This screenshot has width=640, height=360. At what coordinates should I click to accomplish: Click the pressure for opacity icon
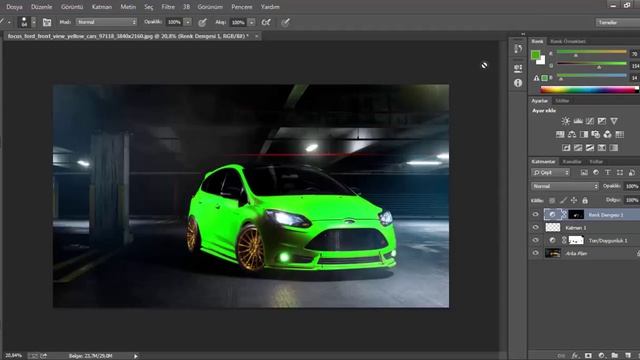click(x=202, y=22)
